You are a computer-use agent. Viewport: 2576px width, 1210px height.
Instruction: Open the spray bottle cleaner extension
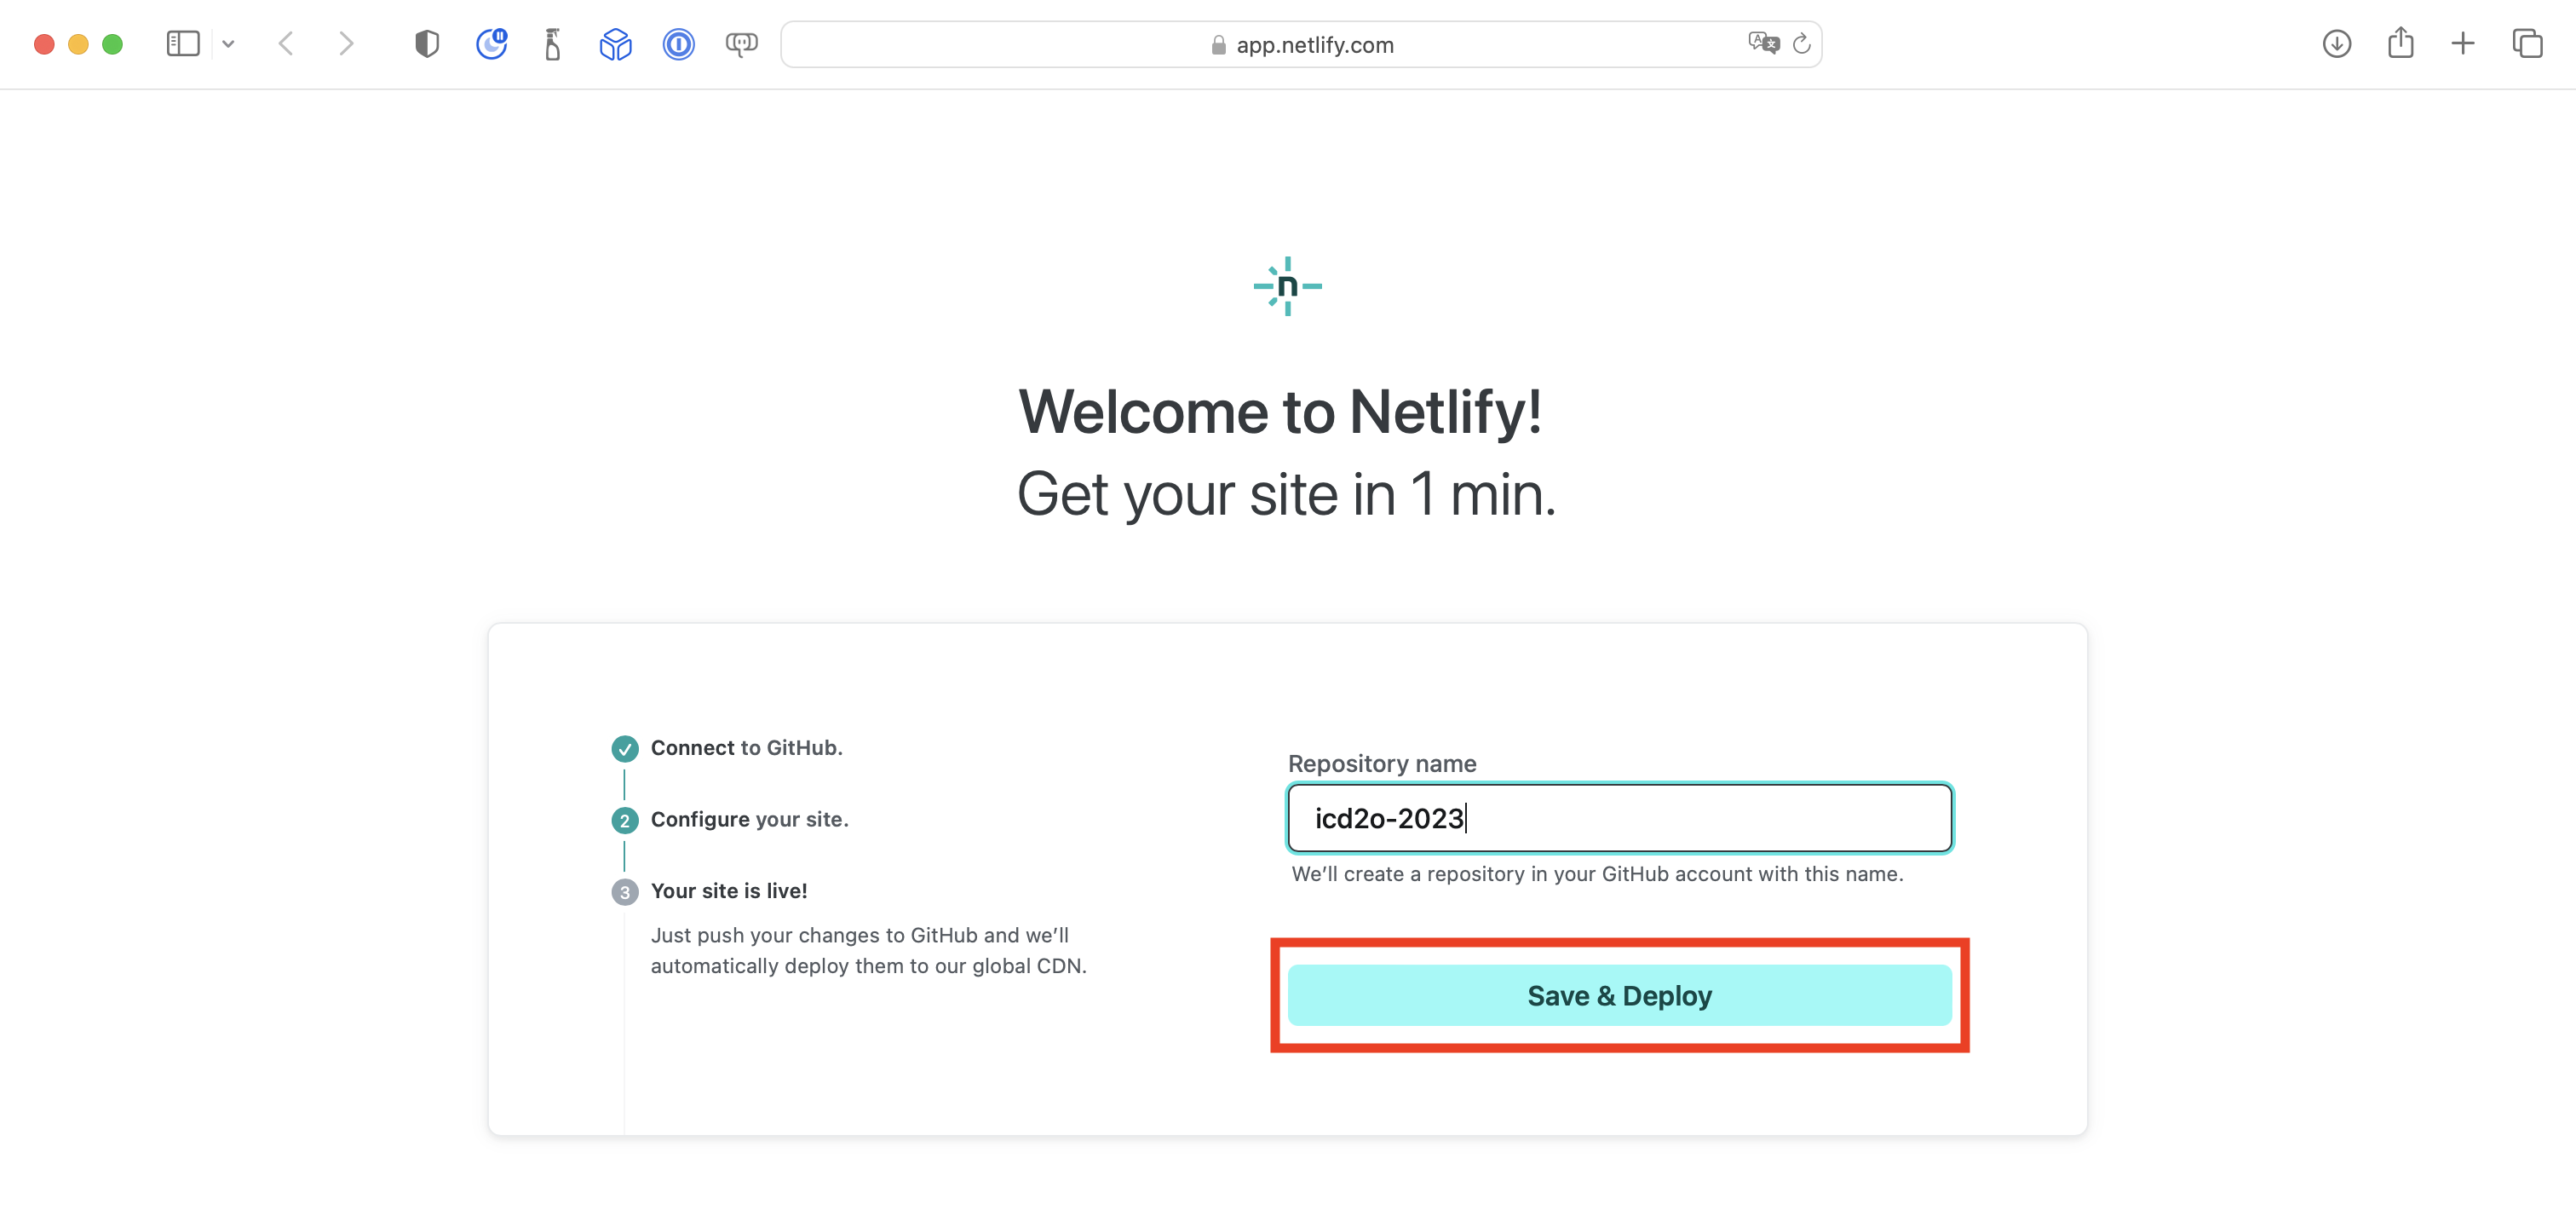pos(553,44)
